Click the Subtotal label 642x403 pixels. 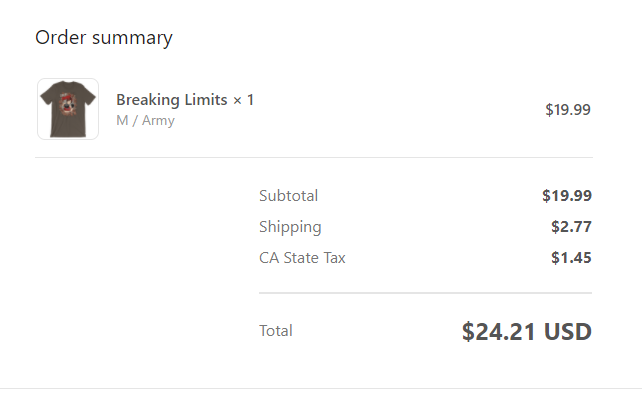(288, 196)
